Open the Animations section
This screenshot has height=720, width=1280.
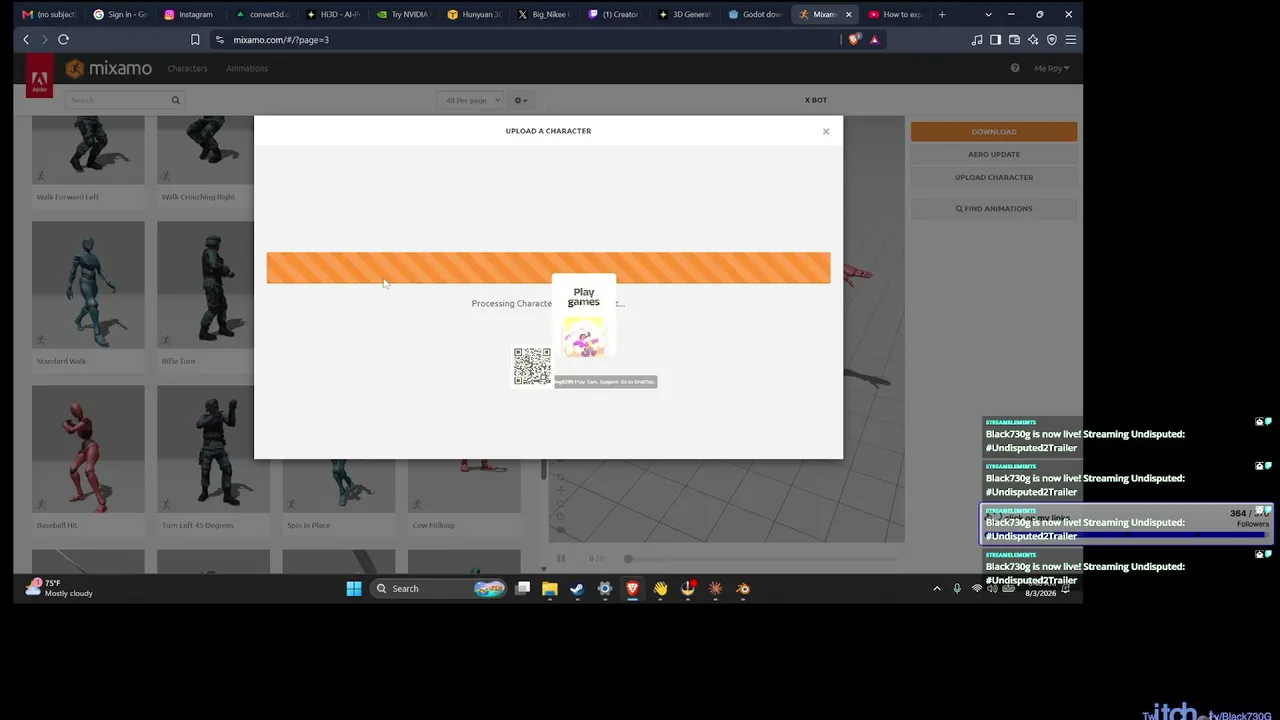click(x=247, y=69)
